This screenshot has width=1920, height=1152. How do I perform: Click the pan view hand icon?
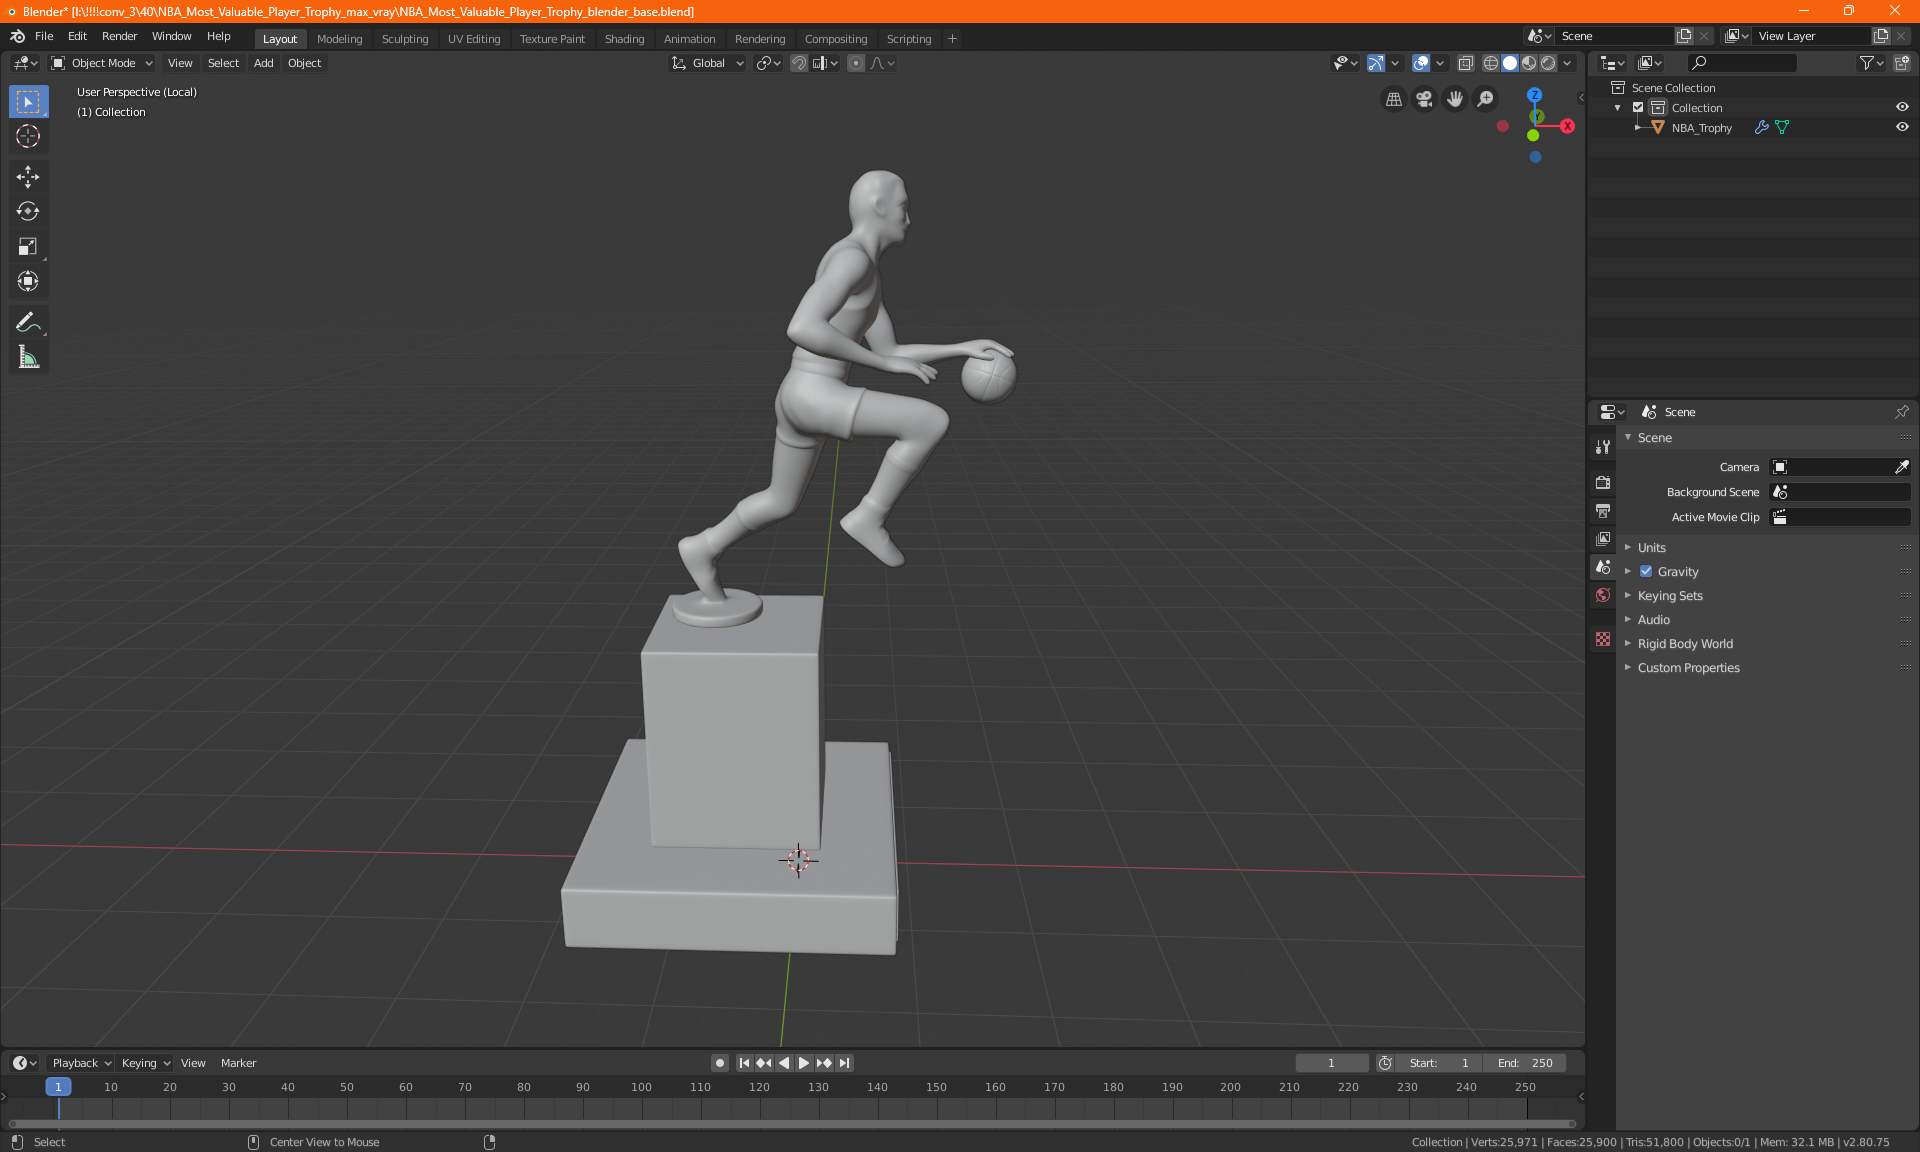pyautogui.click(x=1455, y=99)
